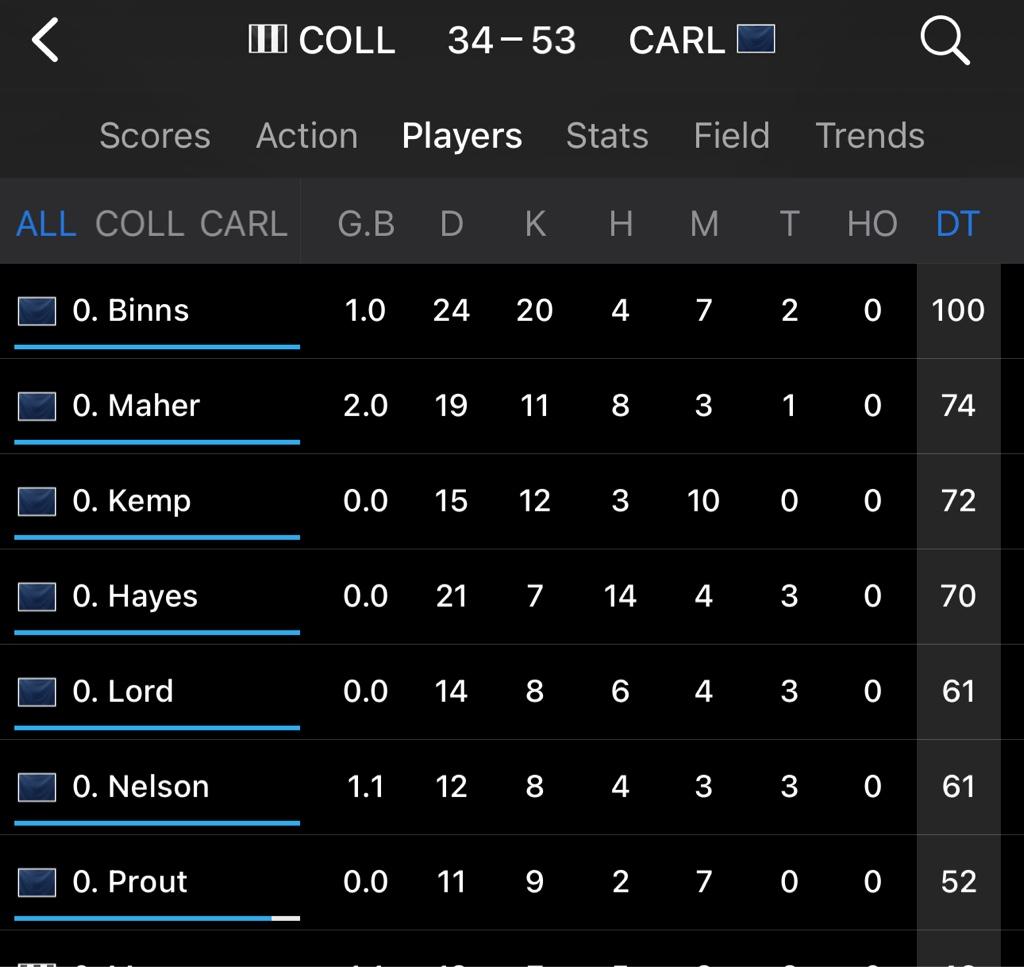
Task: Open the Action tab
Action: pyautogui.click(x=307, y=136)
